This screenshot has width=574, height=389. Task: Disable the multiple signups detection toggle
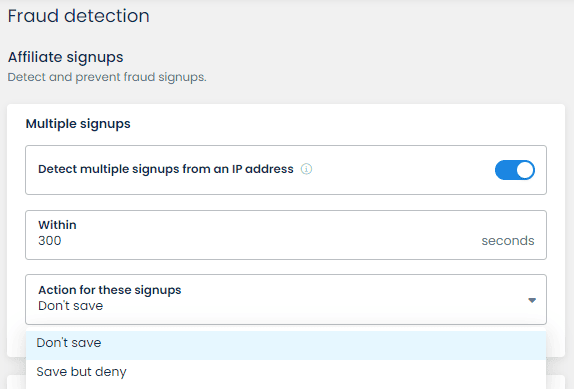515,170
